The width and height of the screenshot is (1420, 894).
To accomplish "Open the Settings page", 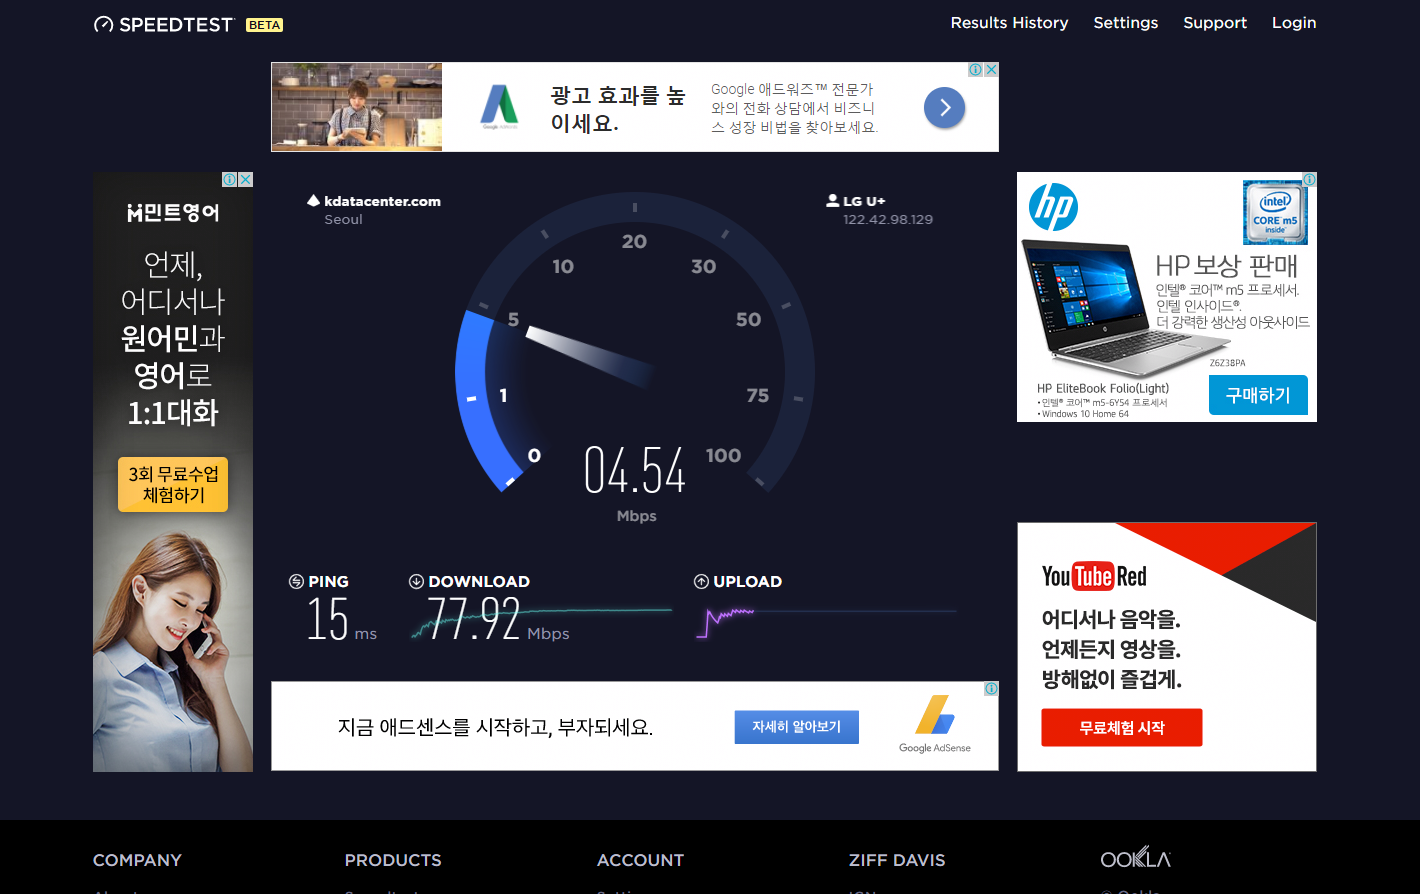I will point(1125,23).
